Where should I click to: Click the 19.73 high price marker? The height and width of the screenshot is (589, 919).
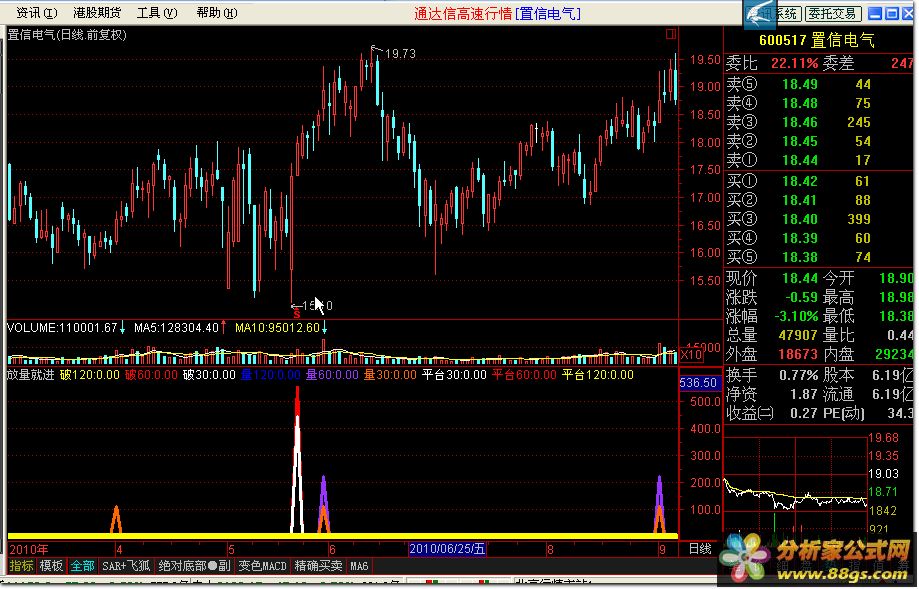pos(400,54)
